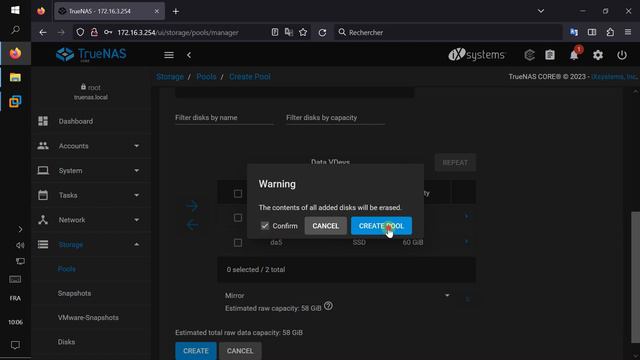Toggle the hamburger sidebar menu
This screenshot has height=360, width=640.
(x=169, y=55)
